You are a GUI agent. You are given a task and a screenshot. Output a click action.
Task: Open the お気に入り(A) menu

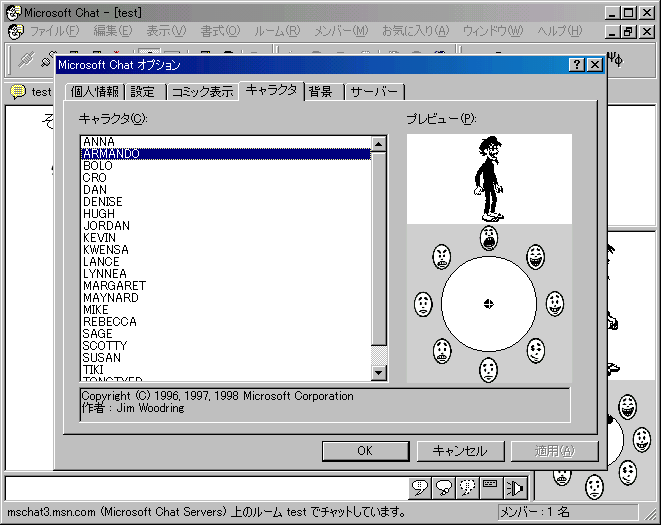(416, 31)
